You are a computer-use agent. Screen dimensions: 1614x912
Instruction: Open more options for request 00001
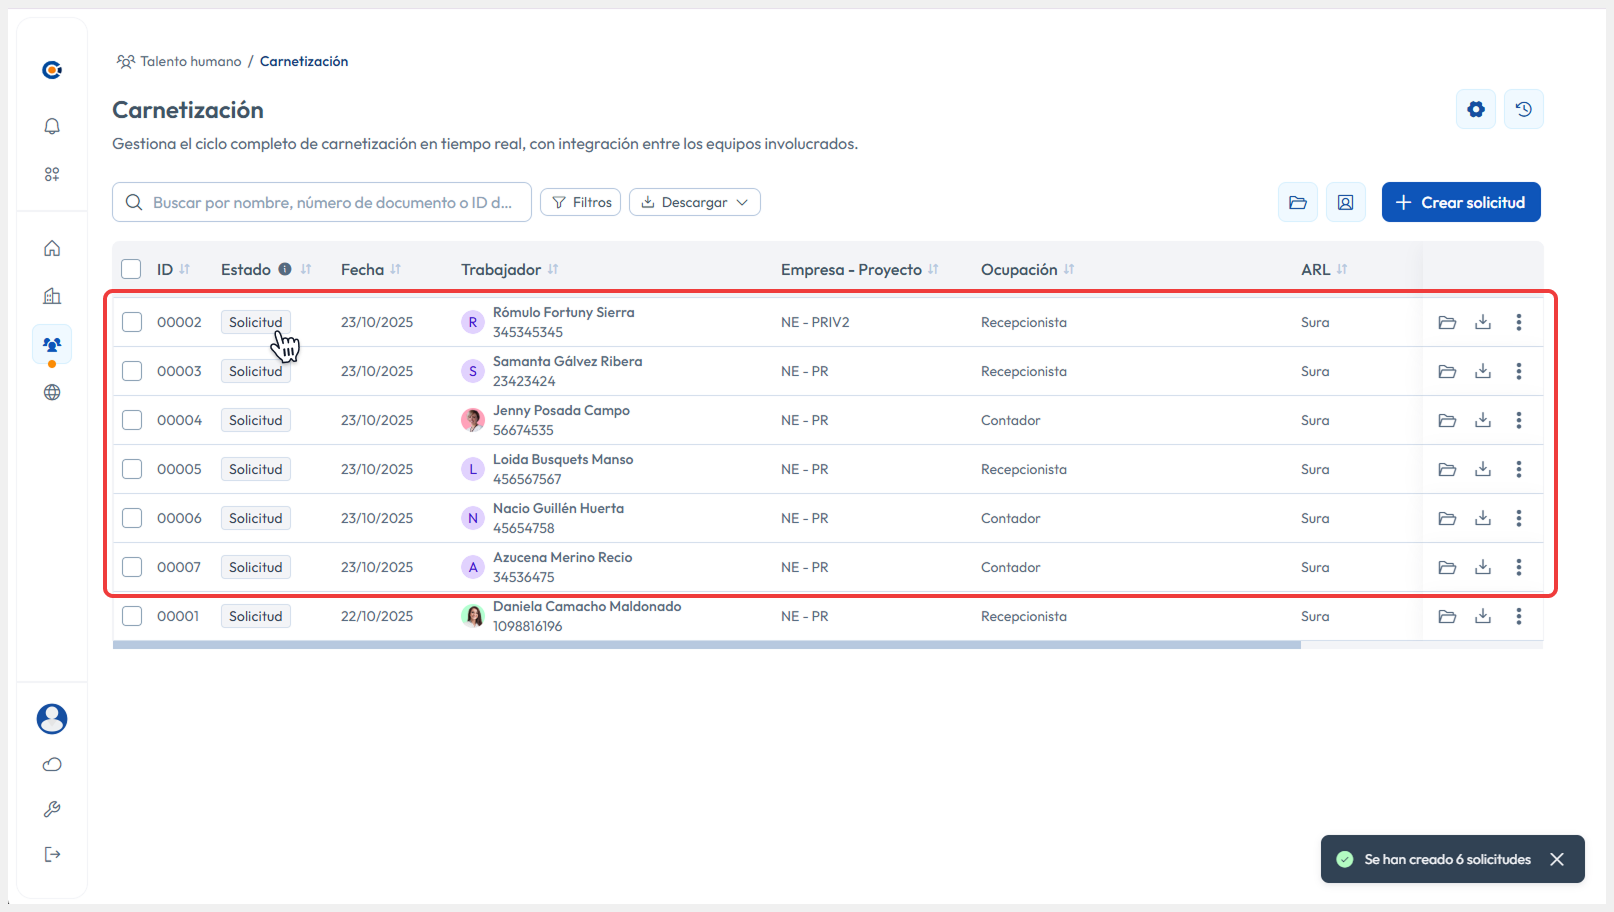click(1518, 616)
